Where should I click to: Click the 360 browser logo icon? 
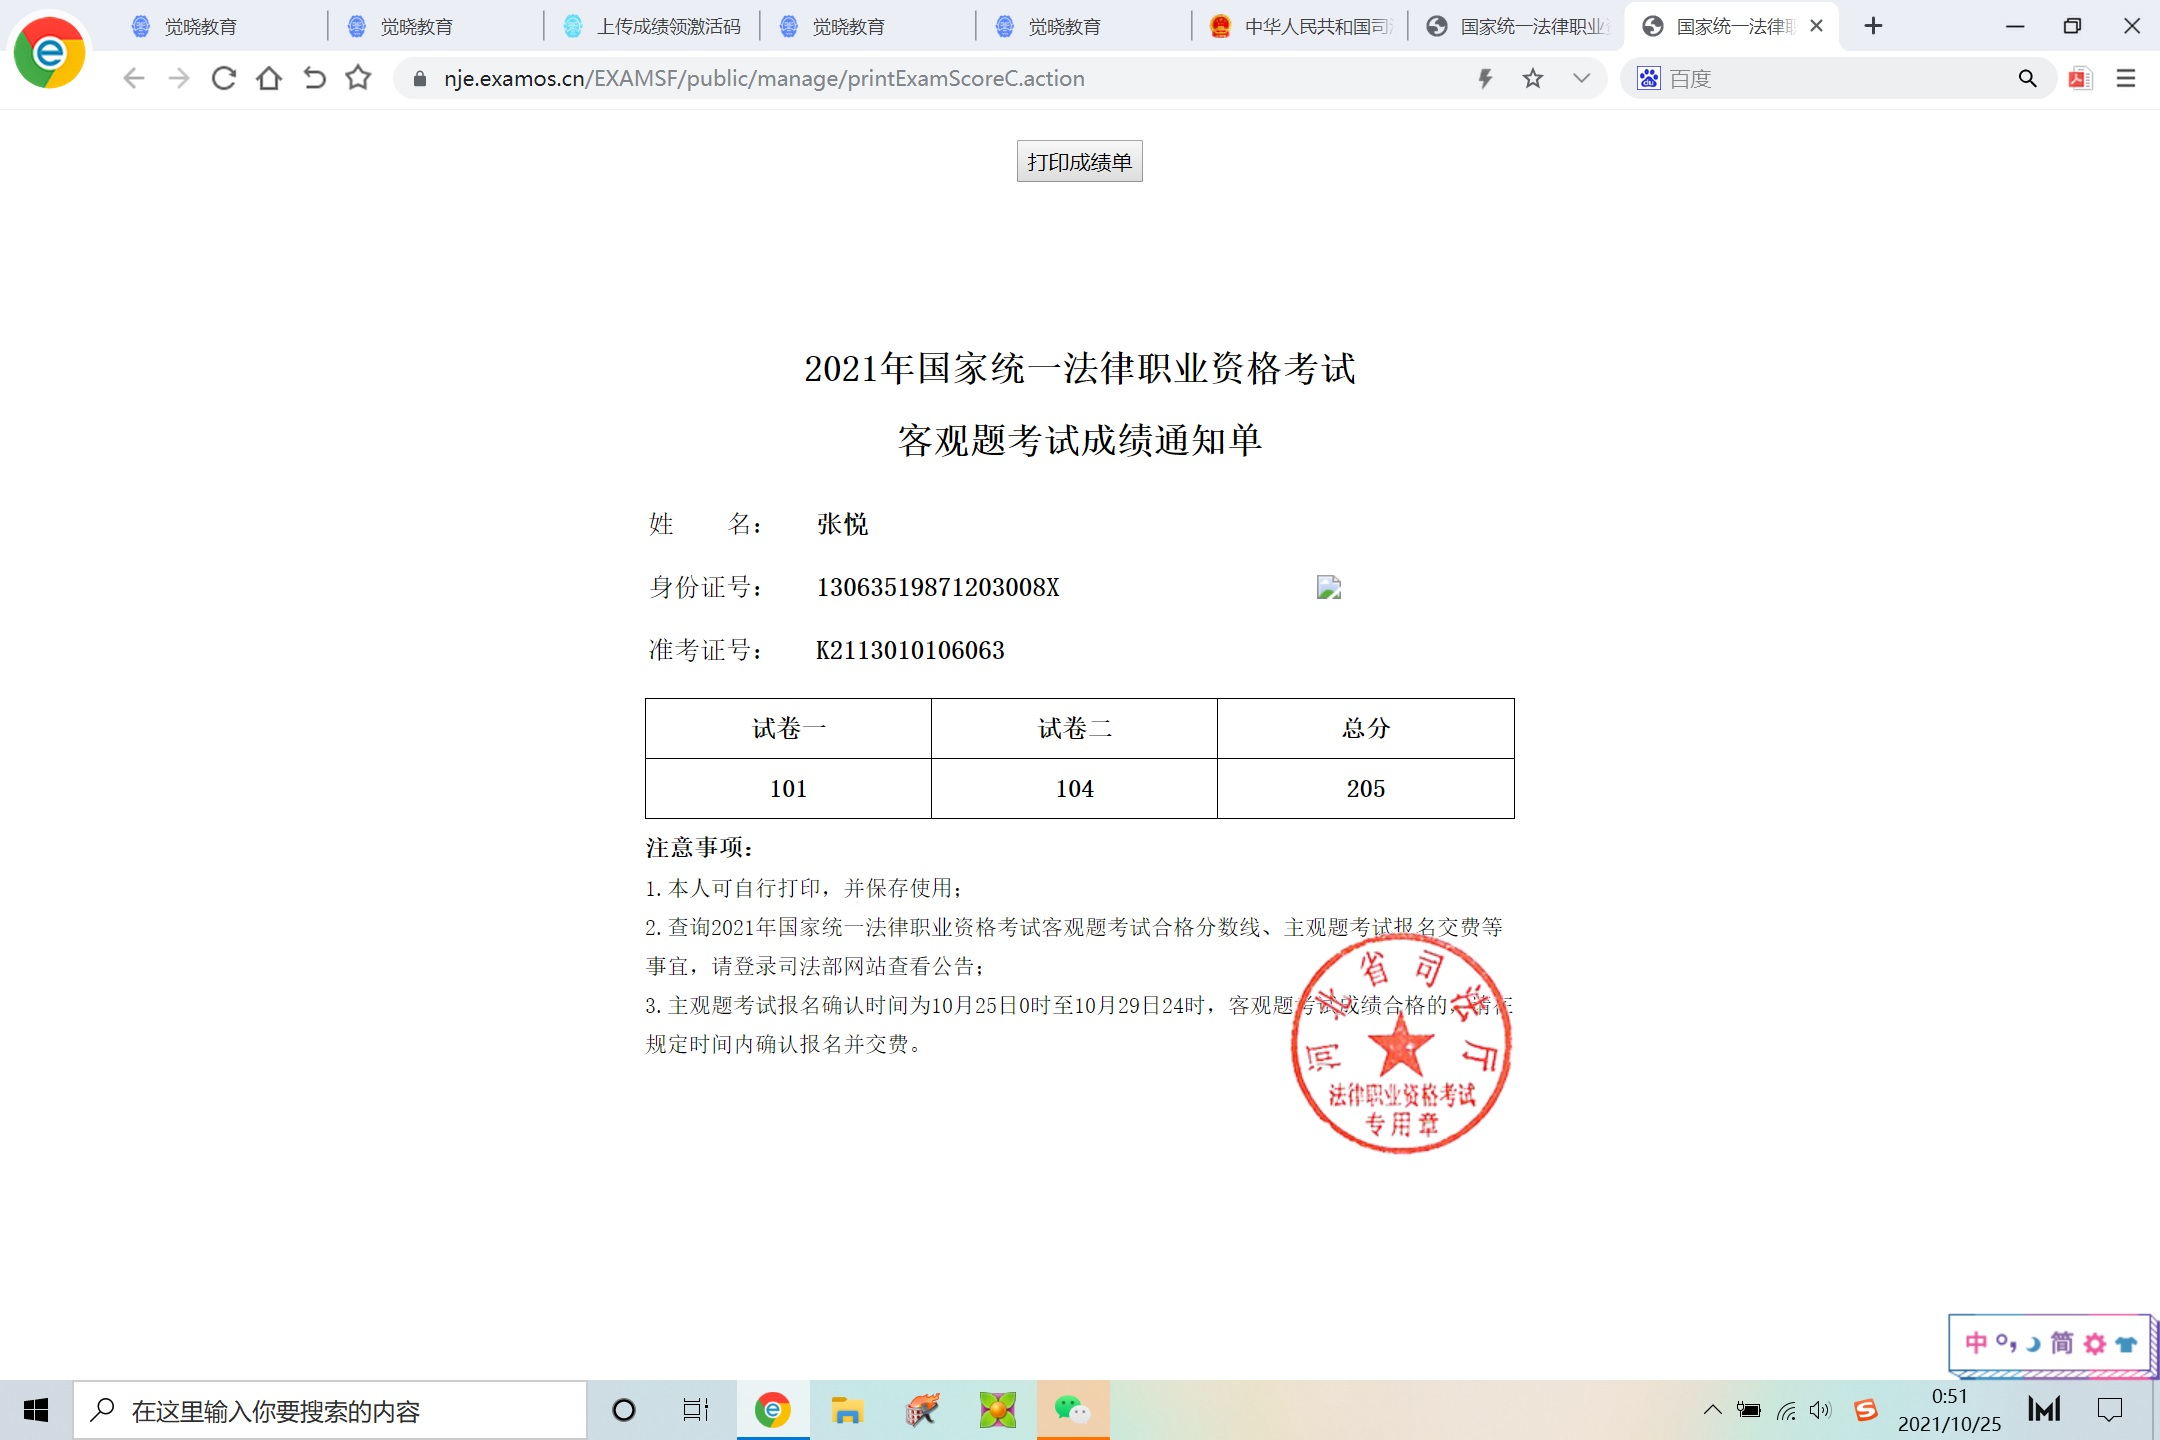pos(49,52)
